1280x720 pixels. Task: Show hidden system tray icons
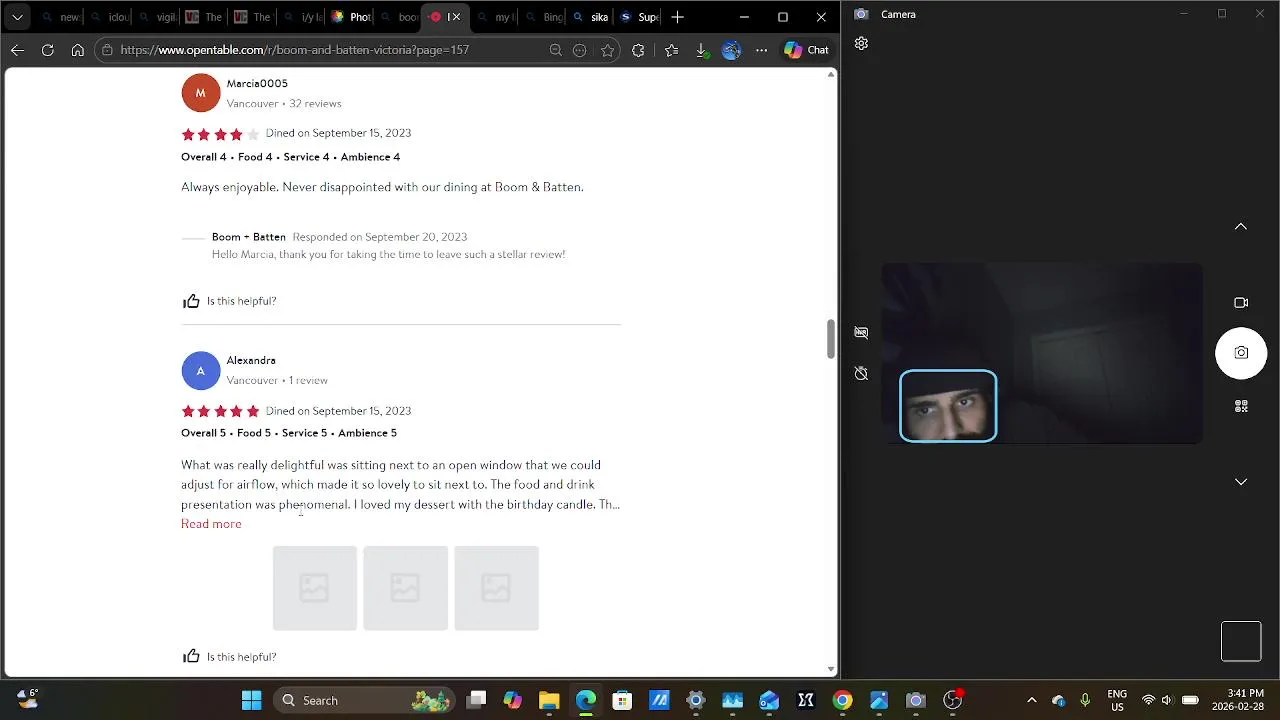click(x=1032, y=700)
